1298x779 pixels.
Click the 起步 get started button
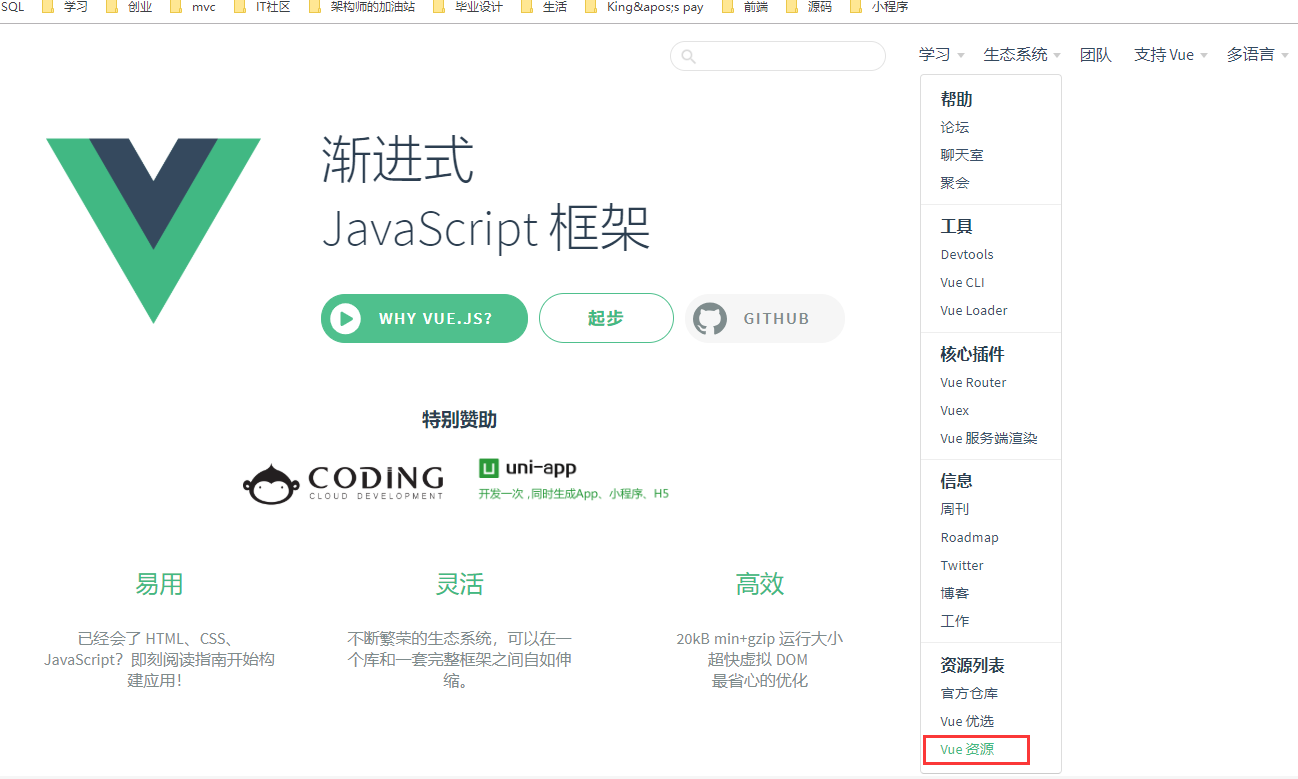pos(606,318)
